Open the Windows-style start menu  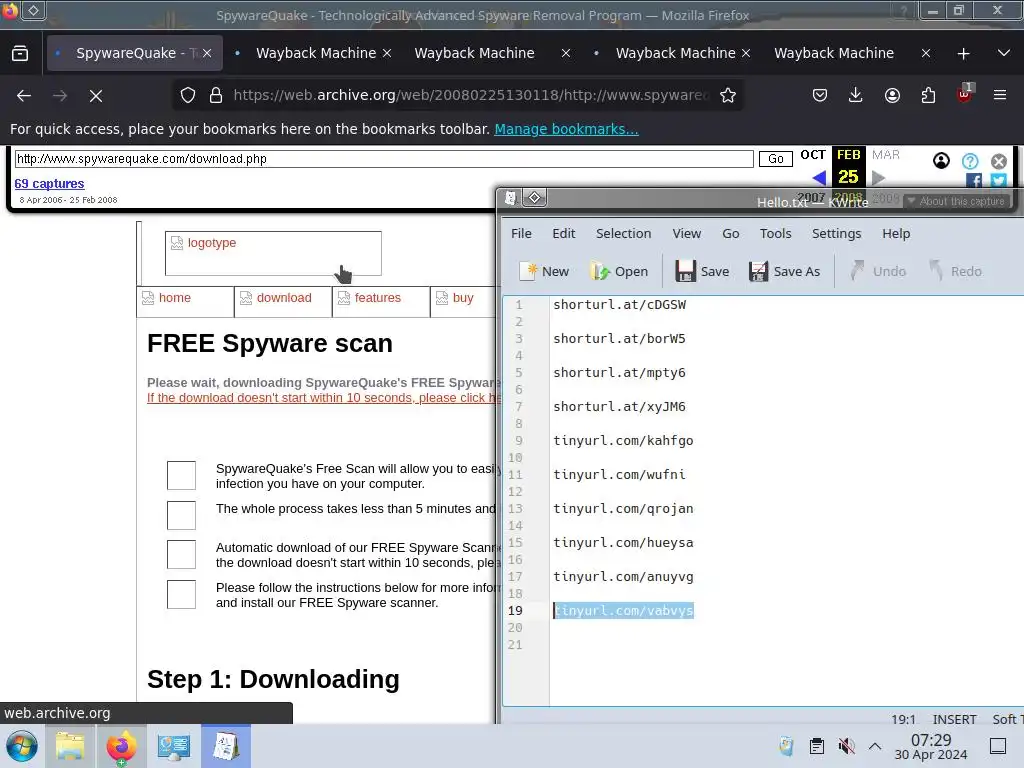pyautogui.click(x=22, y=746)
